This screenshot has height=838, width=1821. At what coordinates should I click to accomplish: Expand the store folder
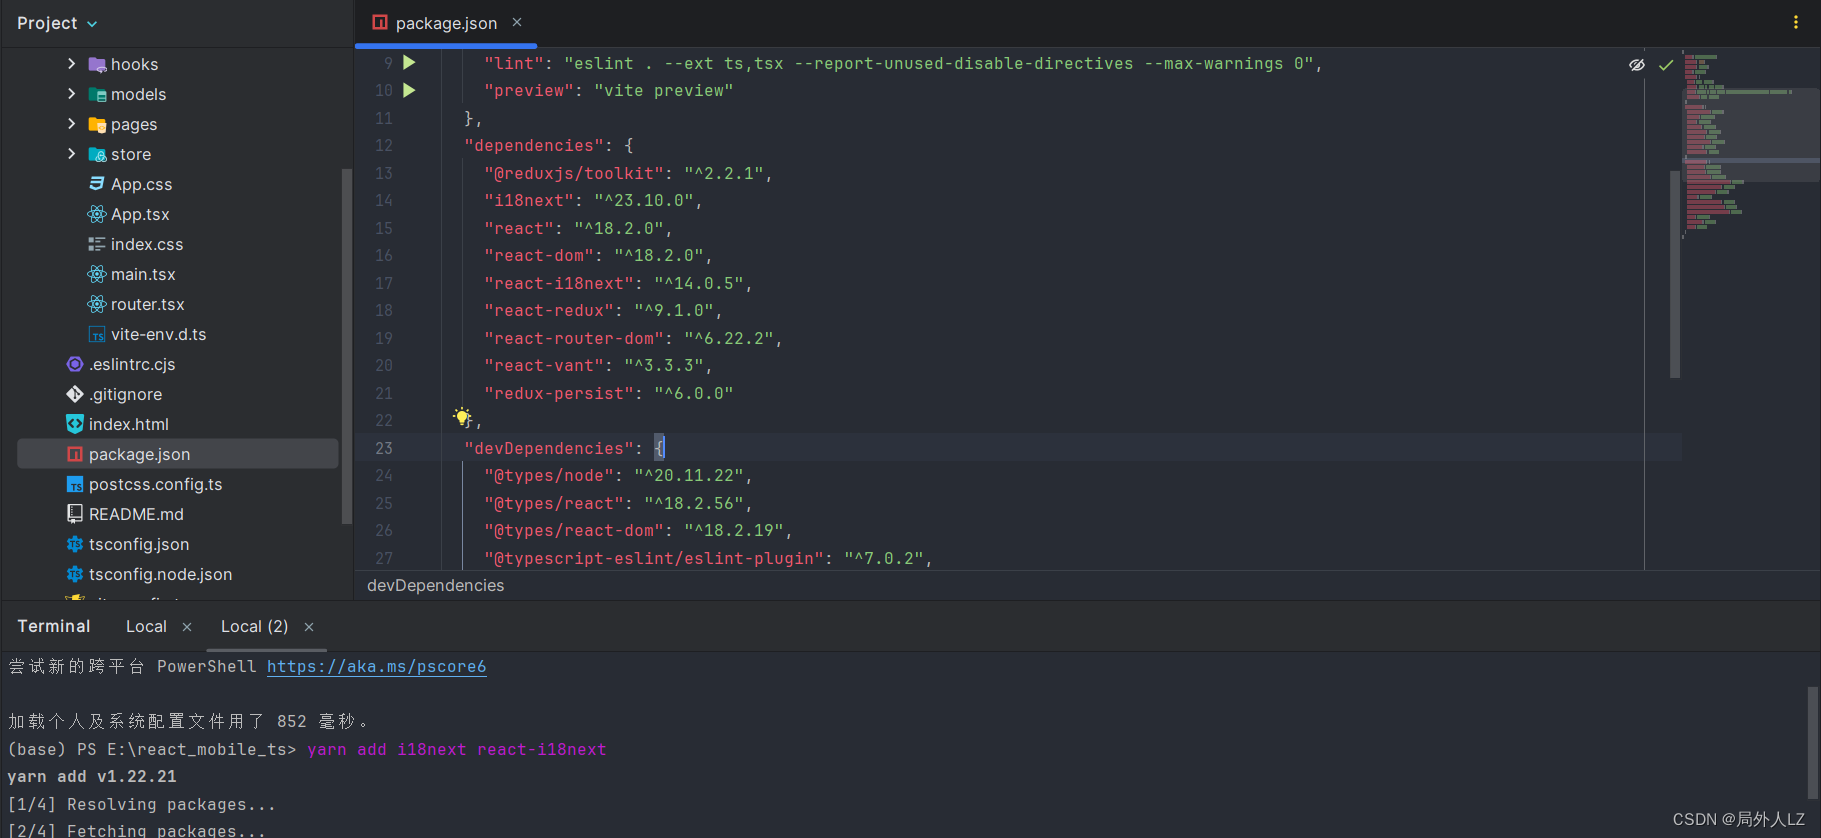pos(71,154)
